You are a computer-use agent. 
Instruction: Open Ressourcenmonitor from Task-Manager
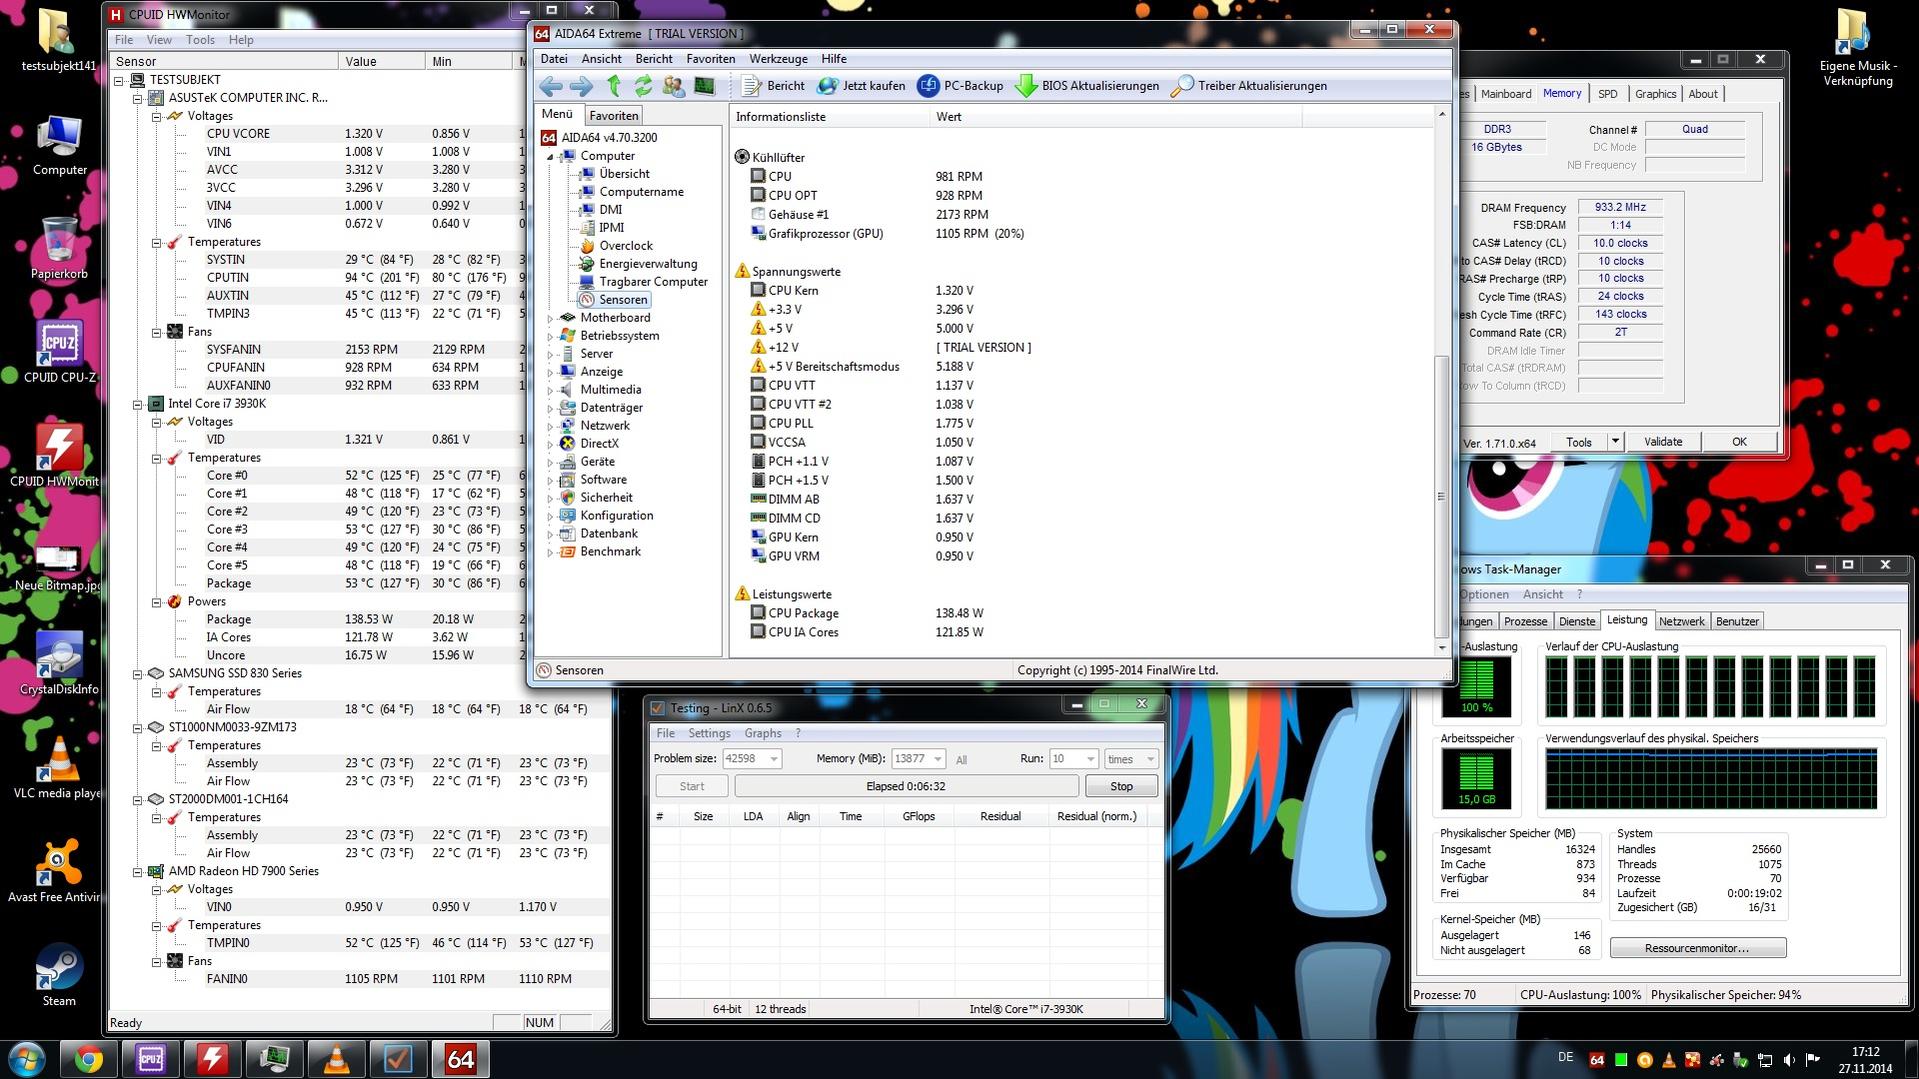(1697, 948)
